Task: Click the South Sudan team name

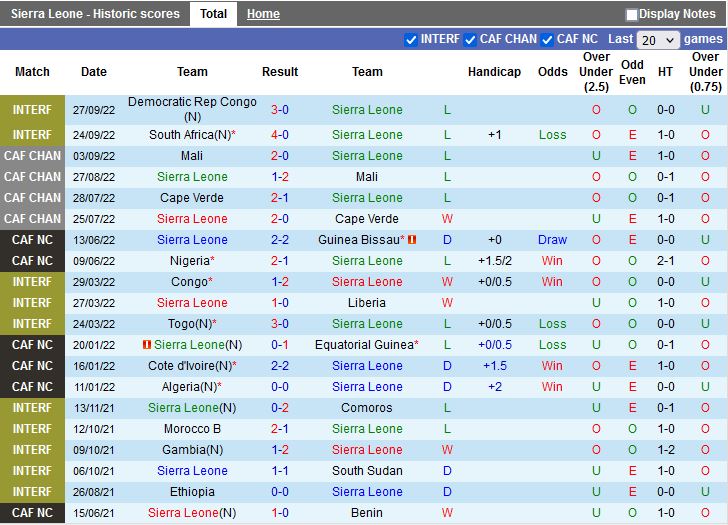Action: [x=367, y=471]
